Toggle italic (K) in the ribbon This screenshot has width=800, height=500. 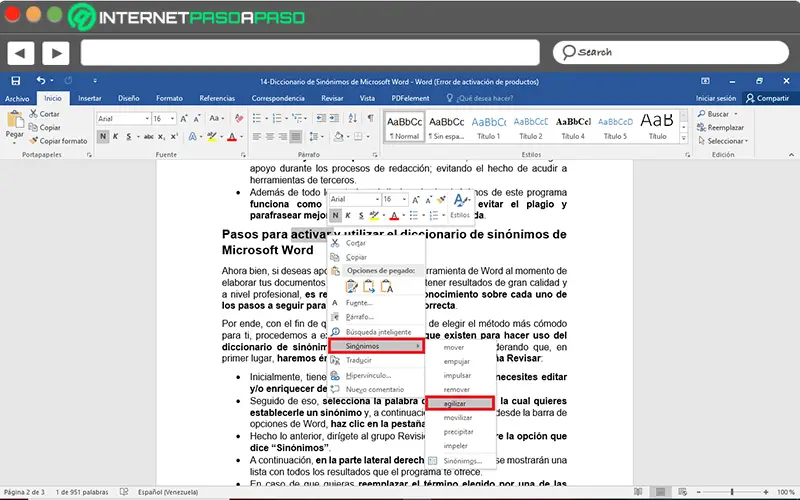click(x=113, y=135)
